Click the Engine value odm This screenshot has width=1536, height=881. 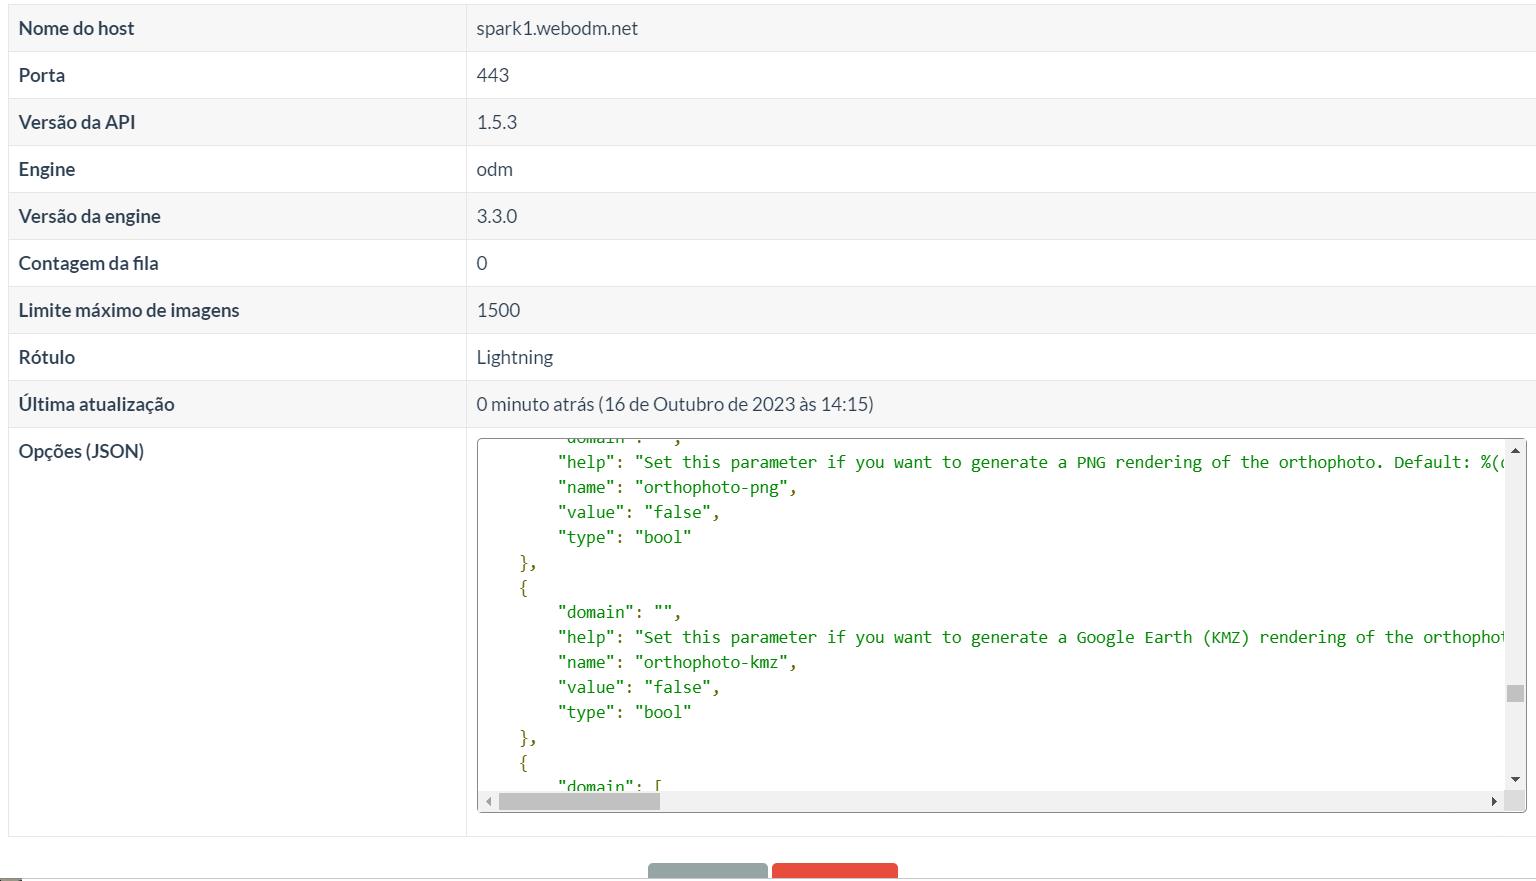click(x=495, y=169)
